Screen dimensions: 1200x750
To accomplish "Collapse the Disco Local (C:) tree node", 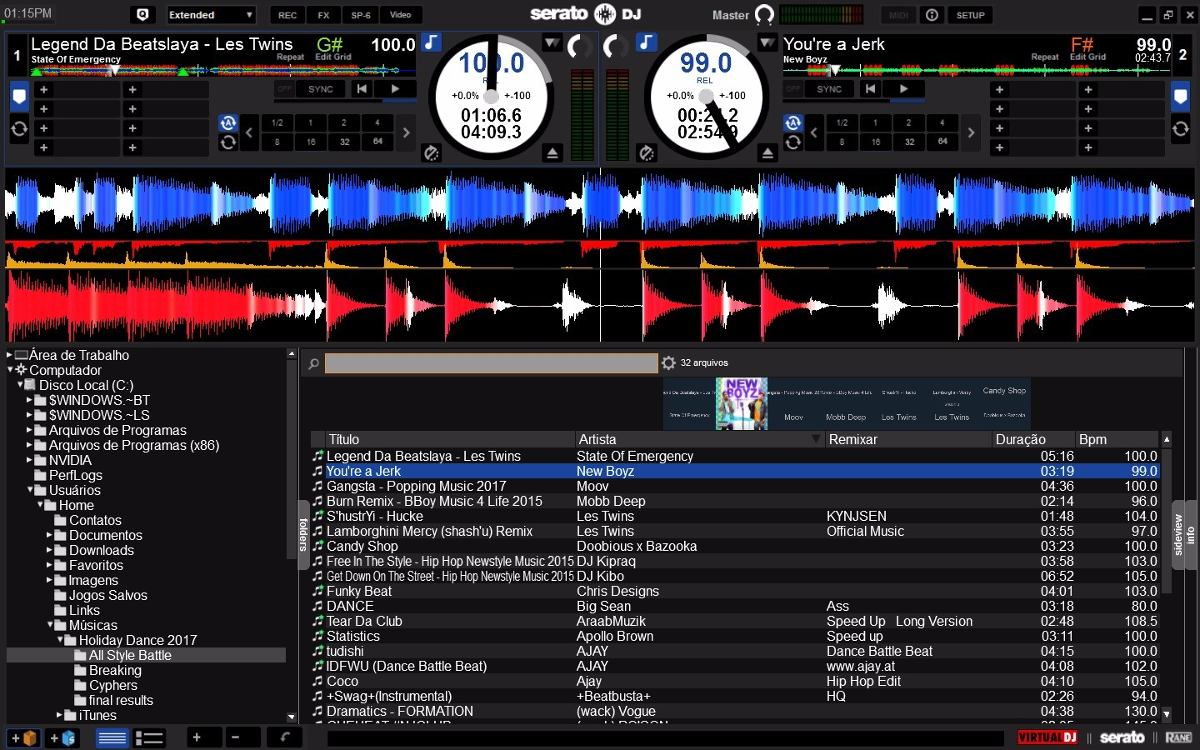I will (20, 385).
